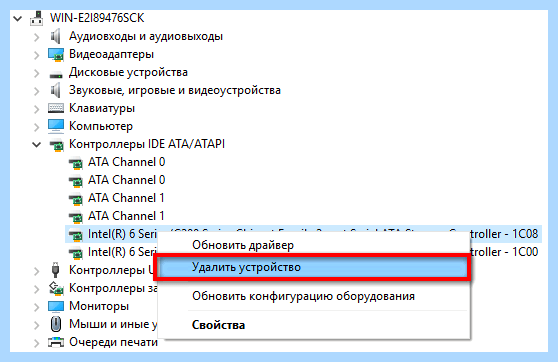Screen dimensions: 558x362
Task: Select the Intel(R) 6 Series 1C00 row text
Action: click(122, 252)
